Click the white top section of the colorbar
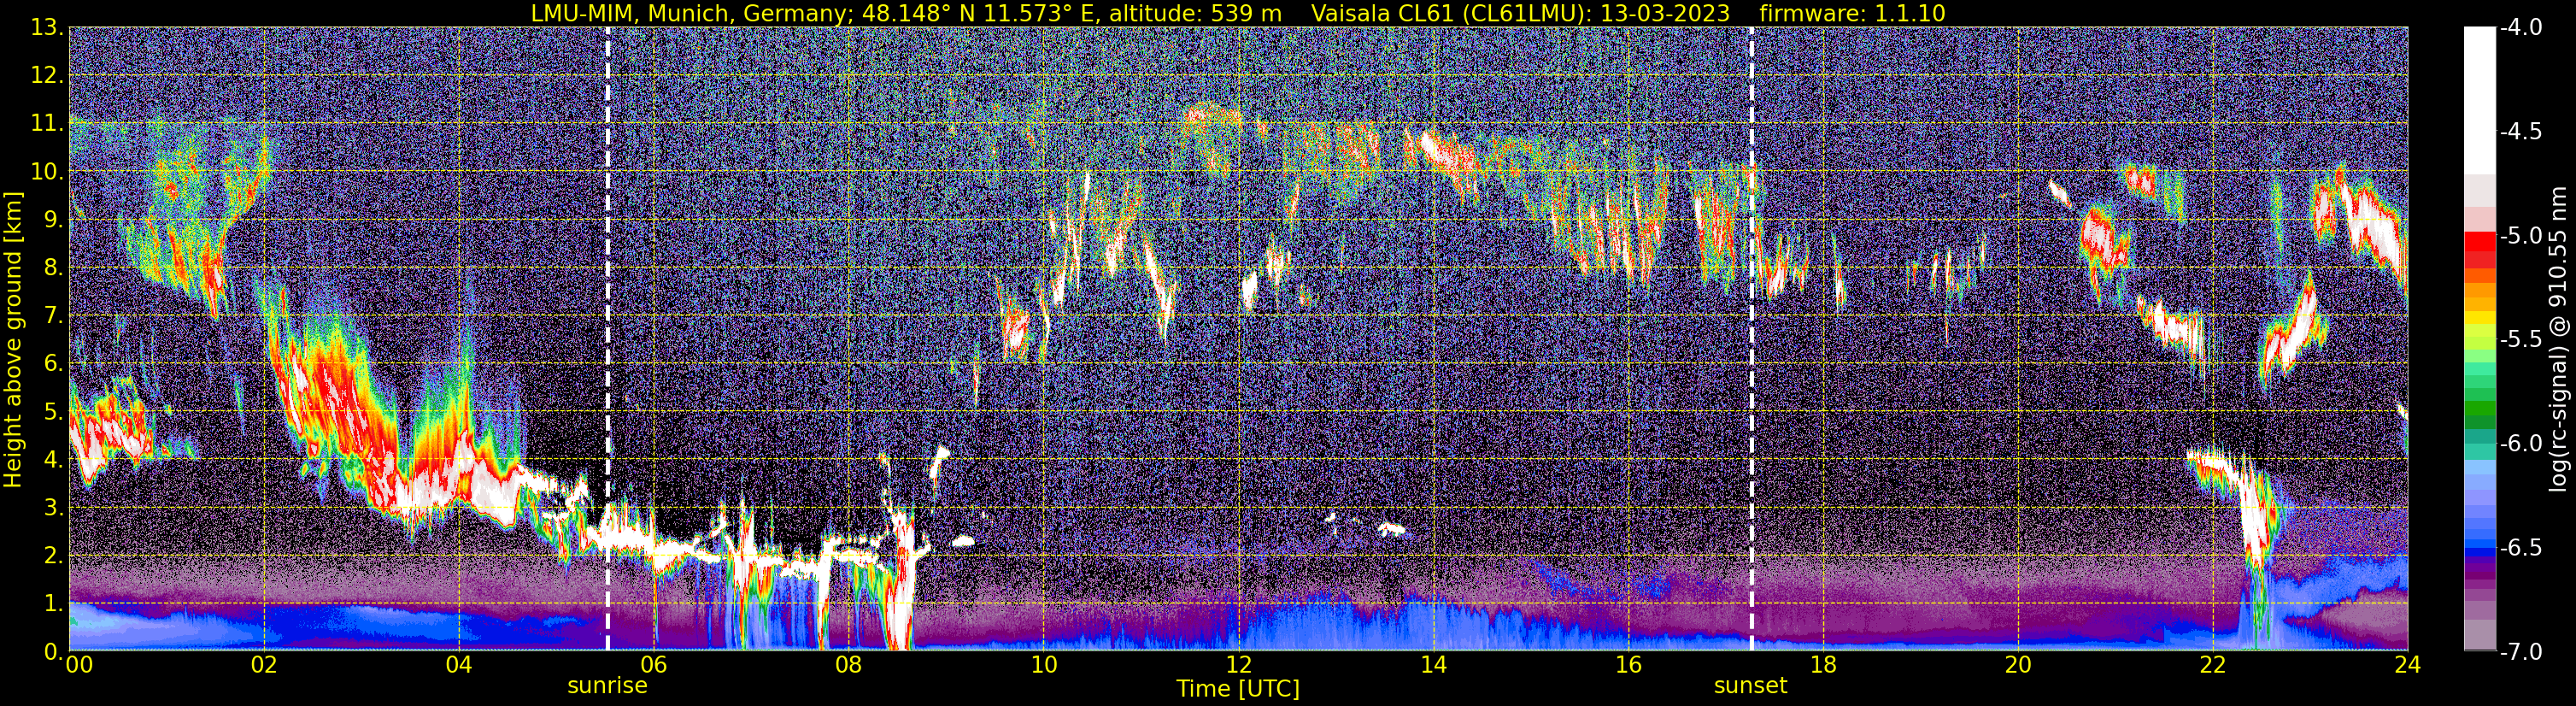The width and height of the screenshot is (2576, 706). [2480, 100]
